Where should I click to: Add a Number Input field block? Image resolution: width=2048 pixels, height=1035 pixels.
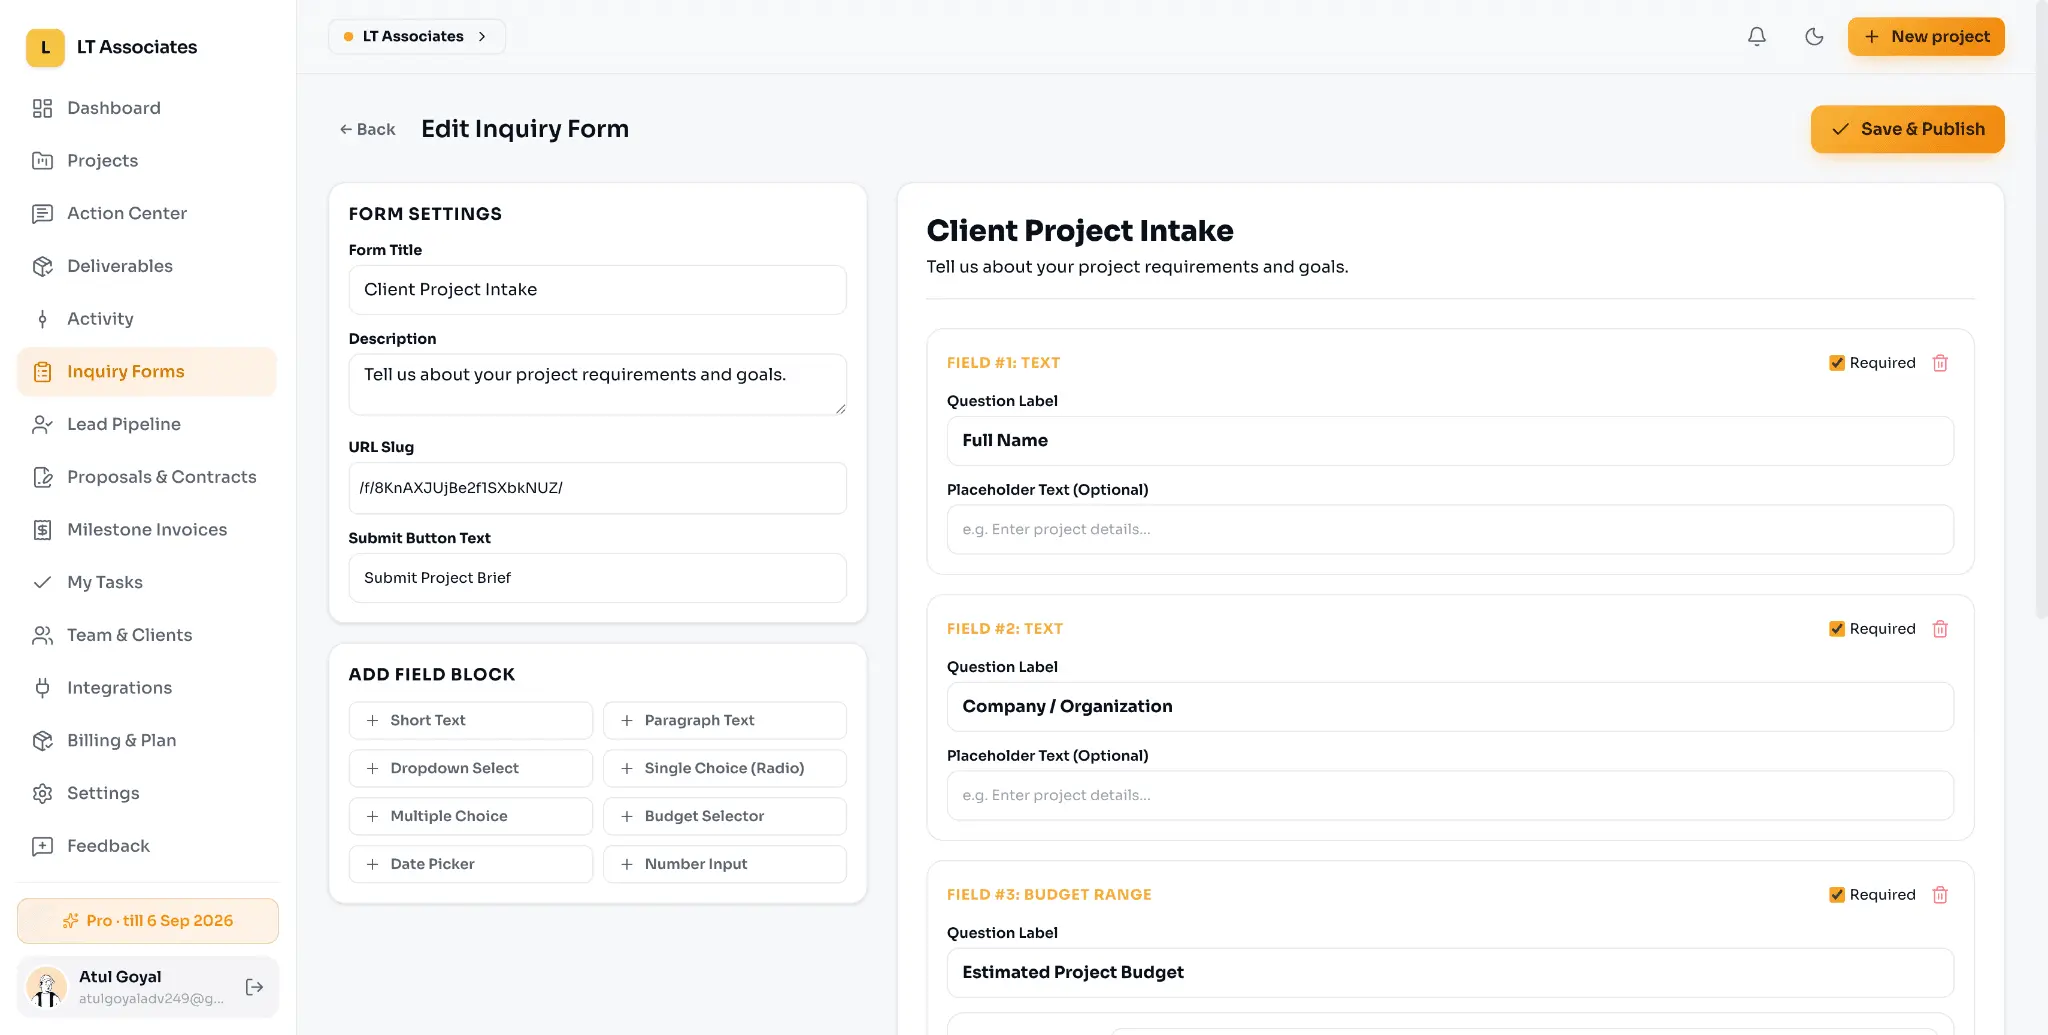pos(725,864)
